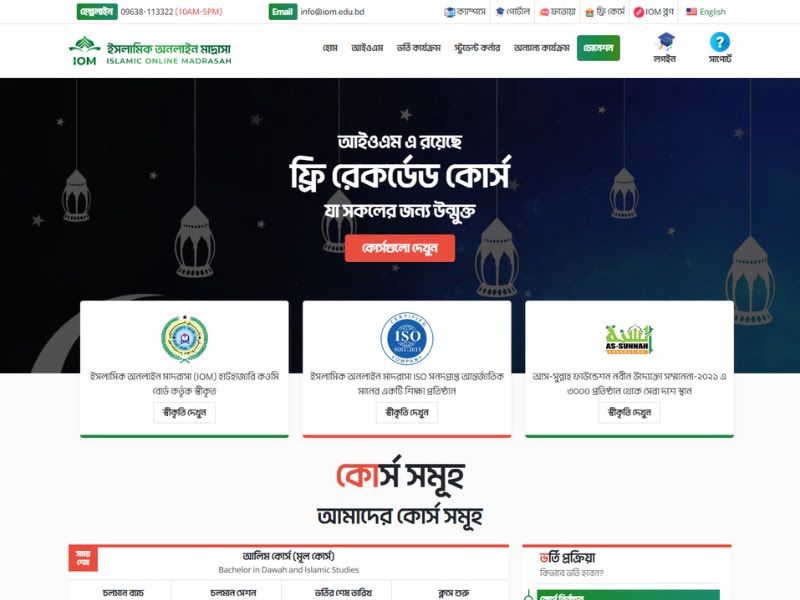Open the free course link in top bar
Viewport: 800px width, 600px height.
tap(605, 12)
